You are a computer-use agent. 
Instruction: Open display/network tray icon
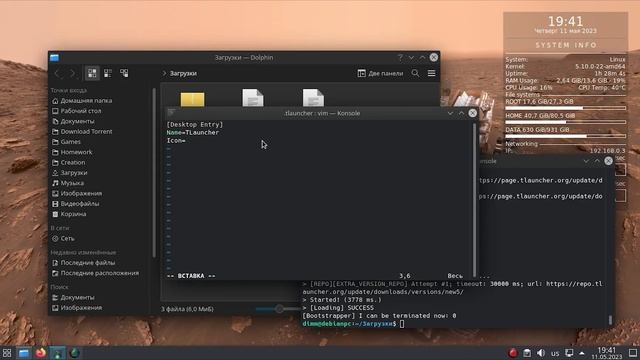[x=569, y=353]
